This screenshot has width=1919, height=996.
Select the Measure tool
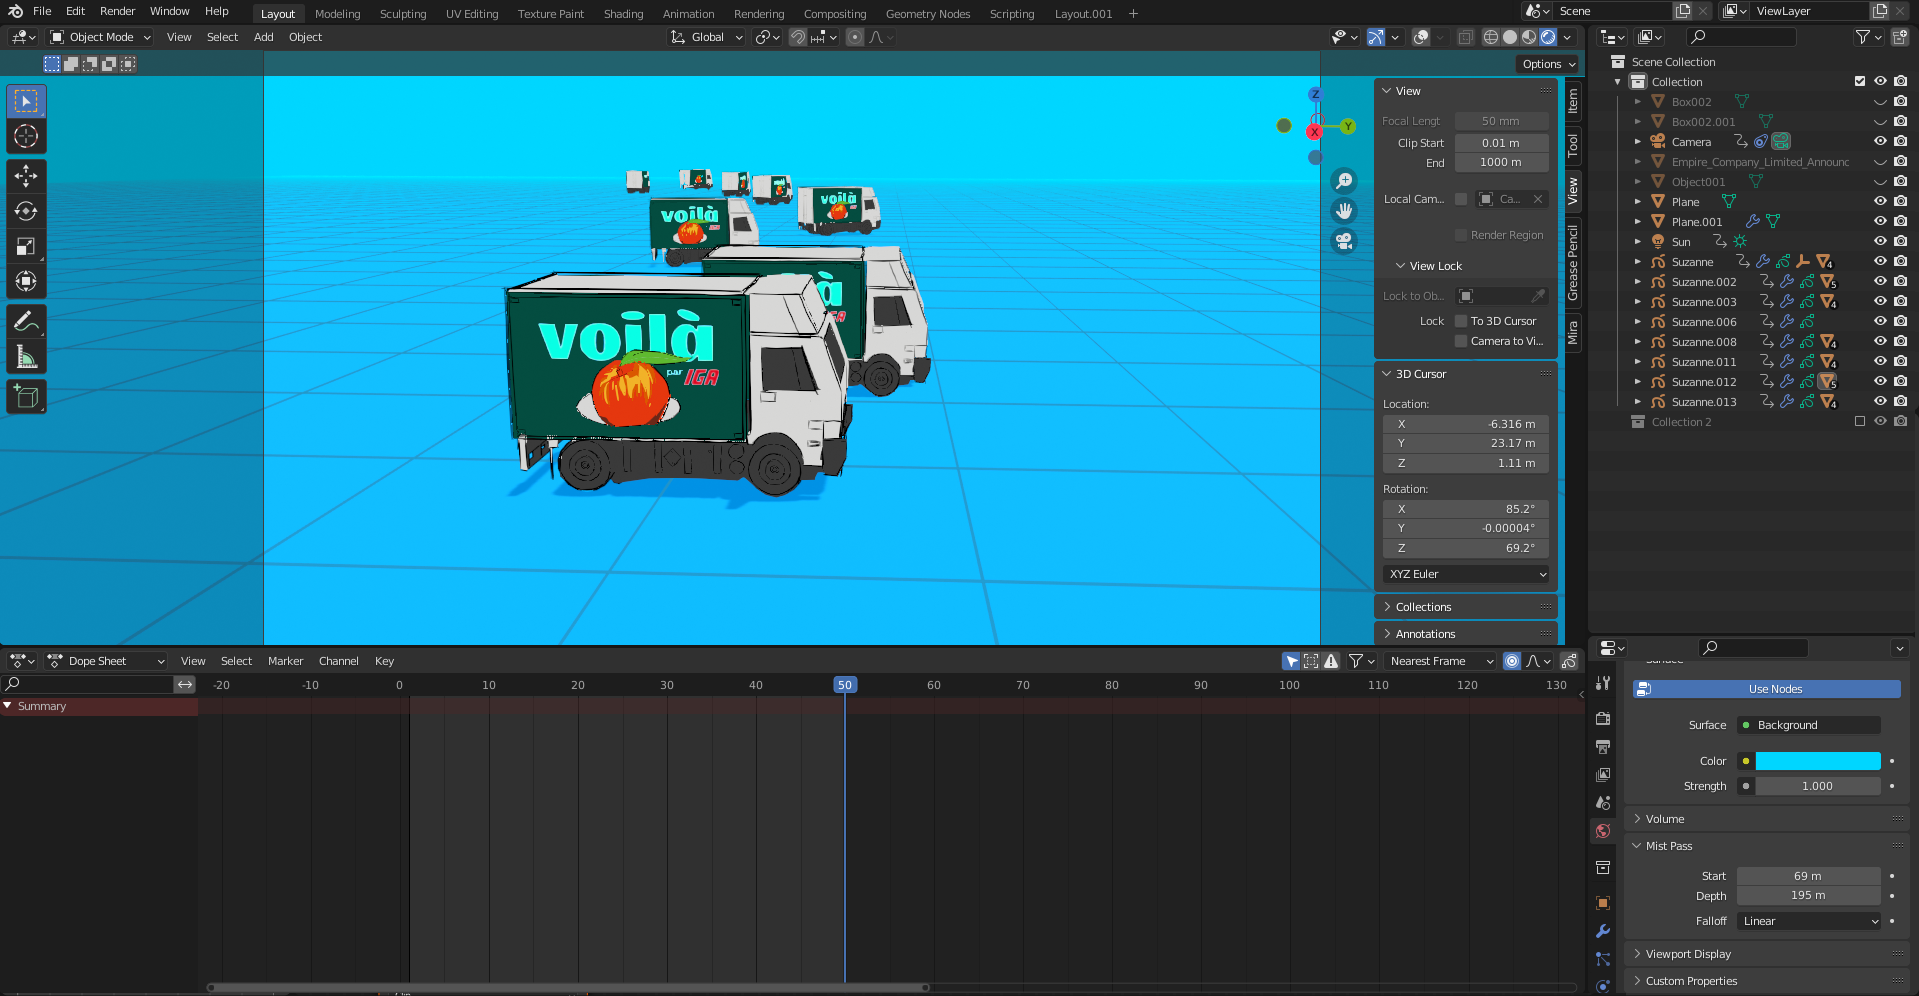pos(26,356)
